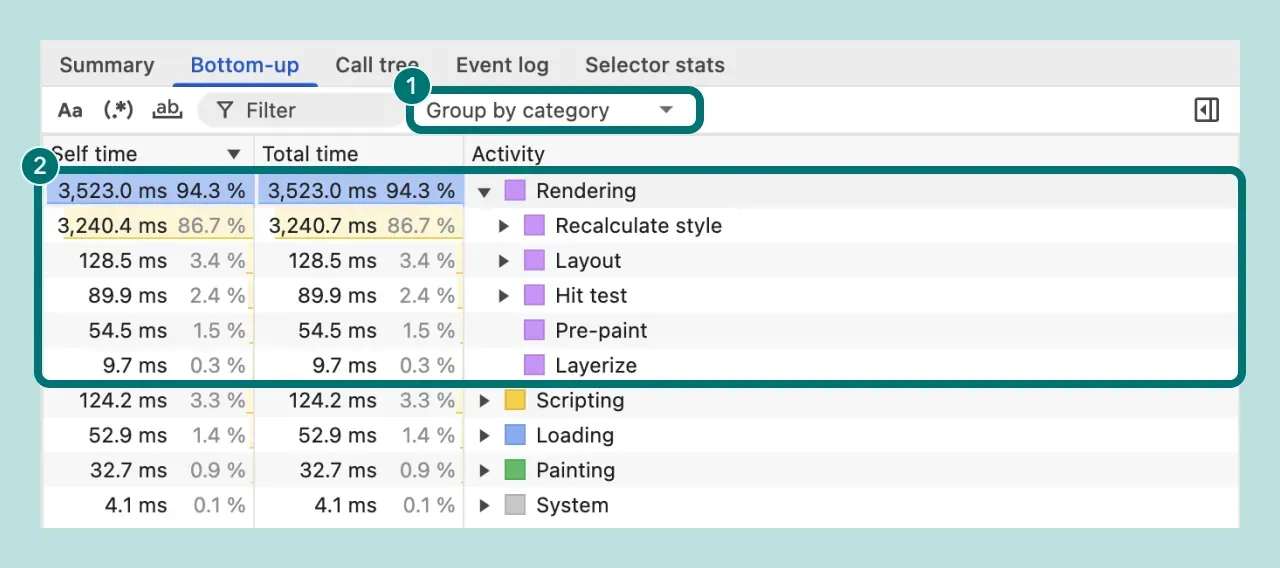Viewport: 1280px width, 568px height.
Task: Switch to the Selector stats tab
Action: [654, 65]
